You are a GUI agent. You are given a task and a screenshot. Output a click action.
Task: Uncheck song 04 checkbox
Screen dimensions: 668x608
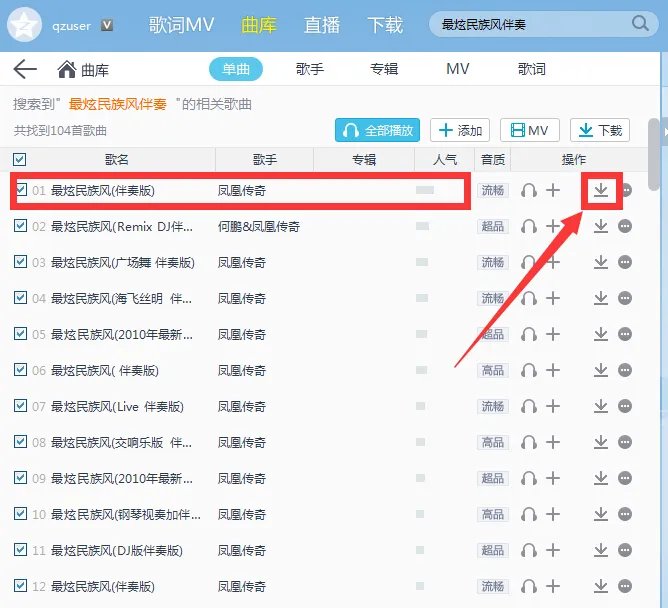pos(20,297)
